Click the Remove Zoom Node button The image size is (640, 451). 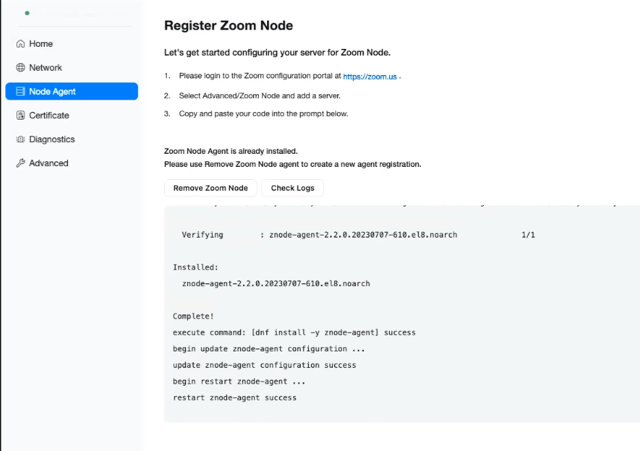tap(211, 188)
